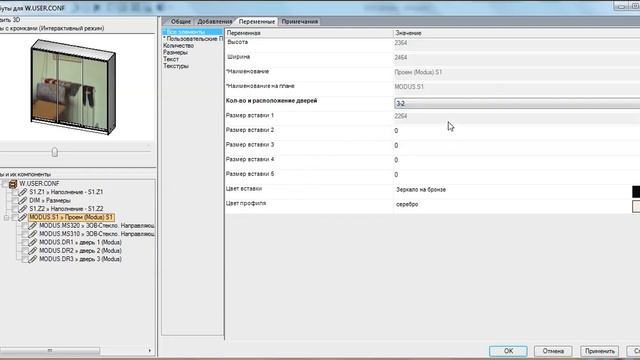Screen dimensions: 640x360
Task: Click the paperclip icon of S1.Z1 row
Action: click(x=23, y=192)
